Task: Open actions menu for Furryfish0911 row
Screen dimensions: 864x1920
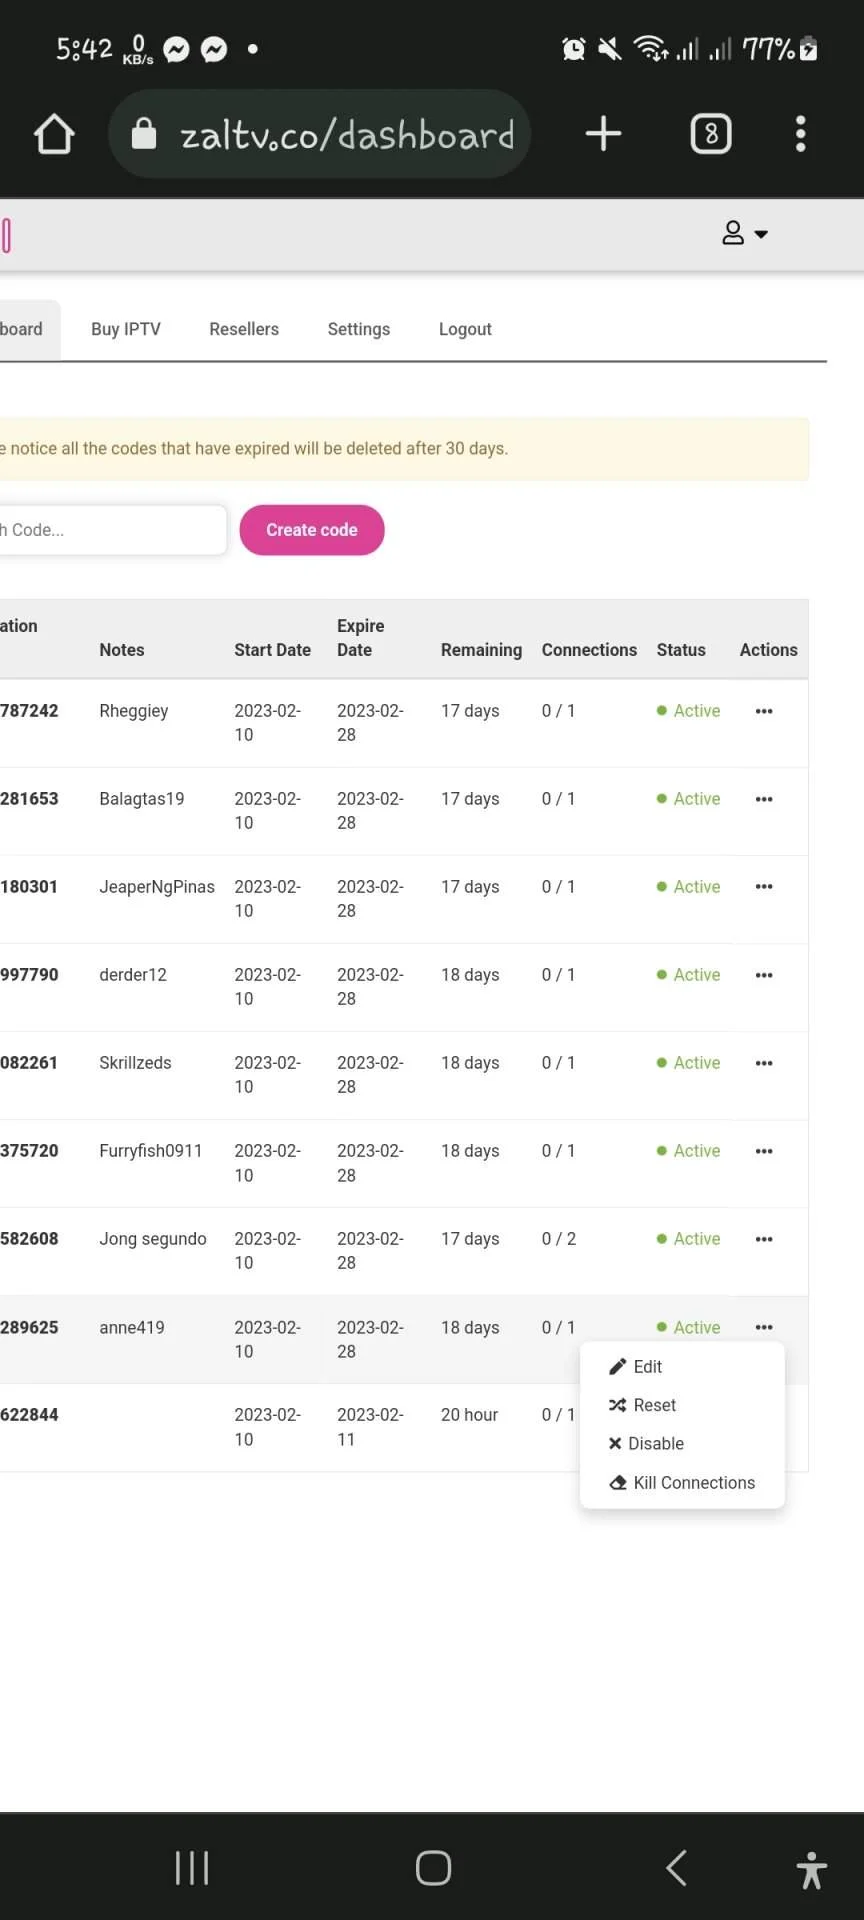Action: 764,1151
